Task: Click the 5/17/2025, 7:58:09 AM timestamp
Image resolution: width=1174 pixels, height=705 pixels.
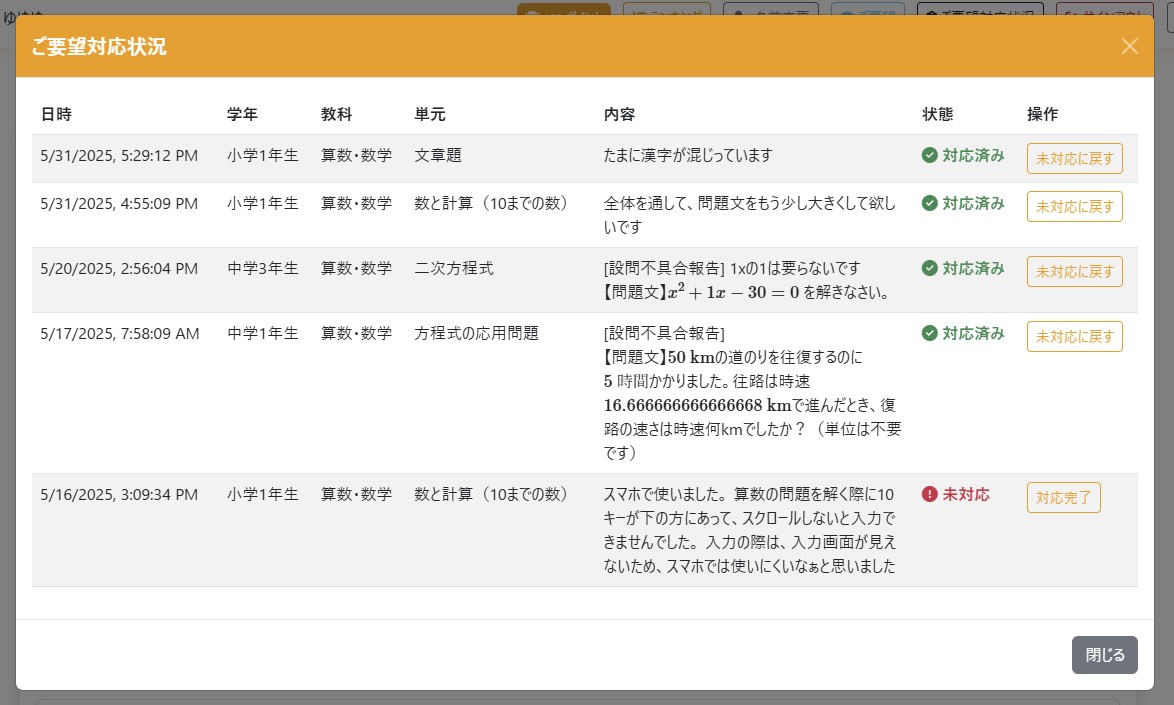Action: [119, 333]
